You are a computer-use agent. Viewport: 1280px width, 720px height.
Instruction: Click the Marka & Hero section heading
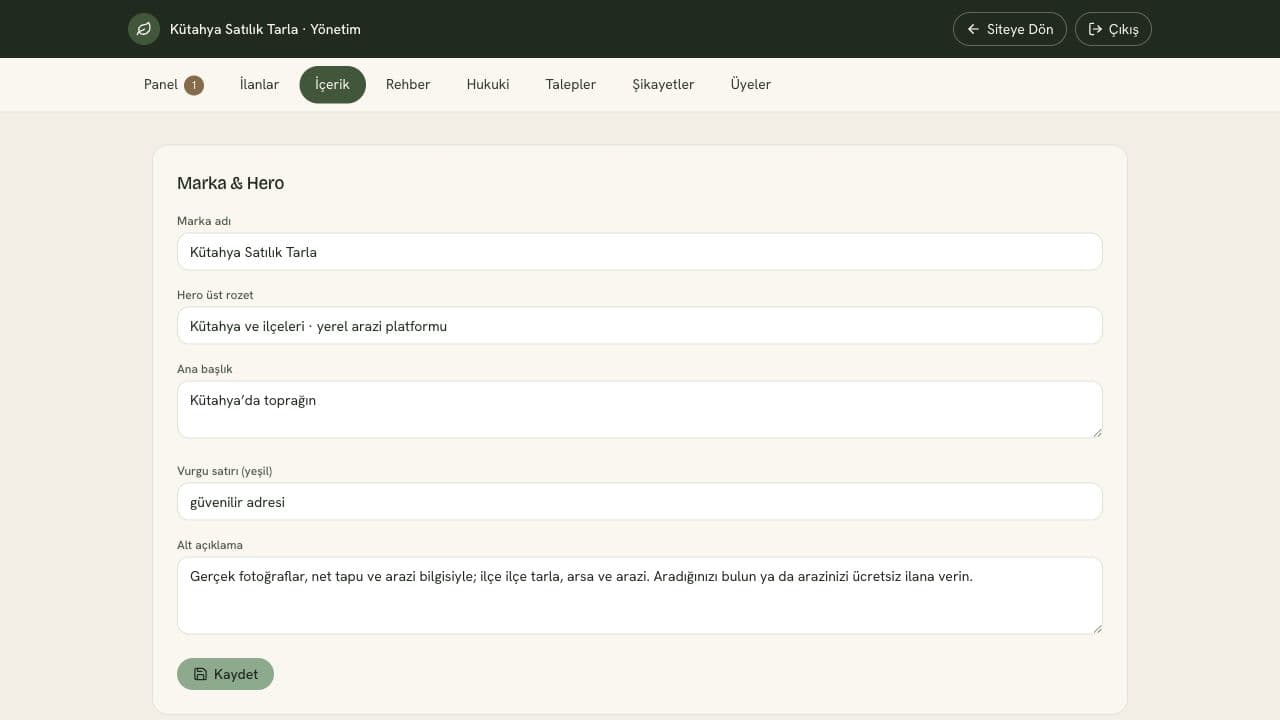(230, 183)
